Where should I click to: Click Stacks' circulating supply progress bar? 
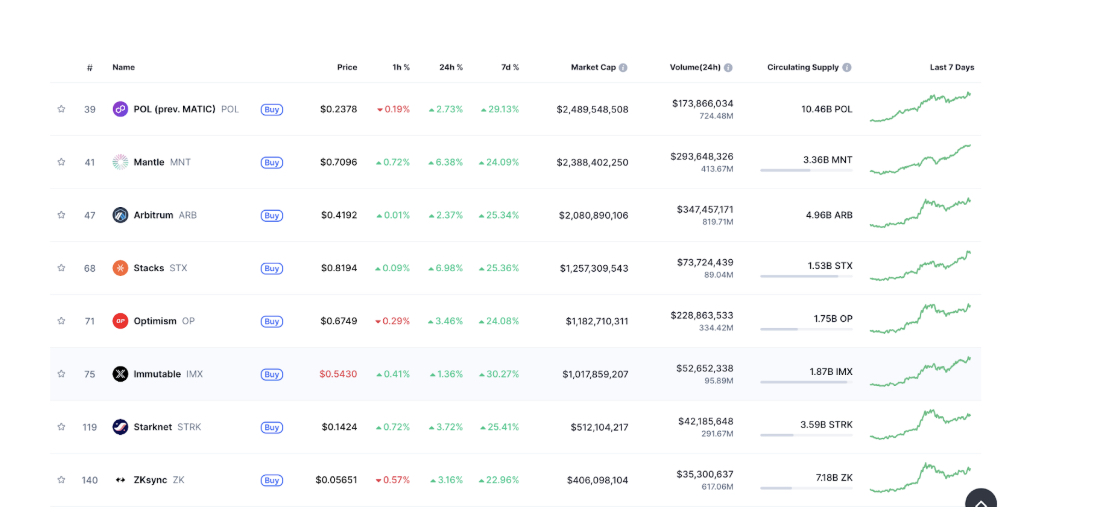[806, 276]
